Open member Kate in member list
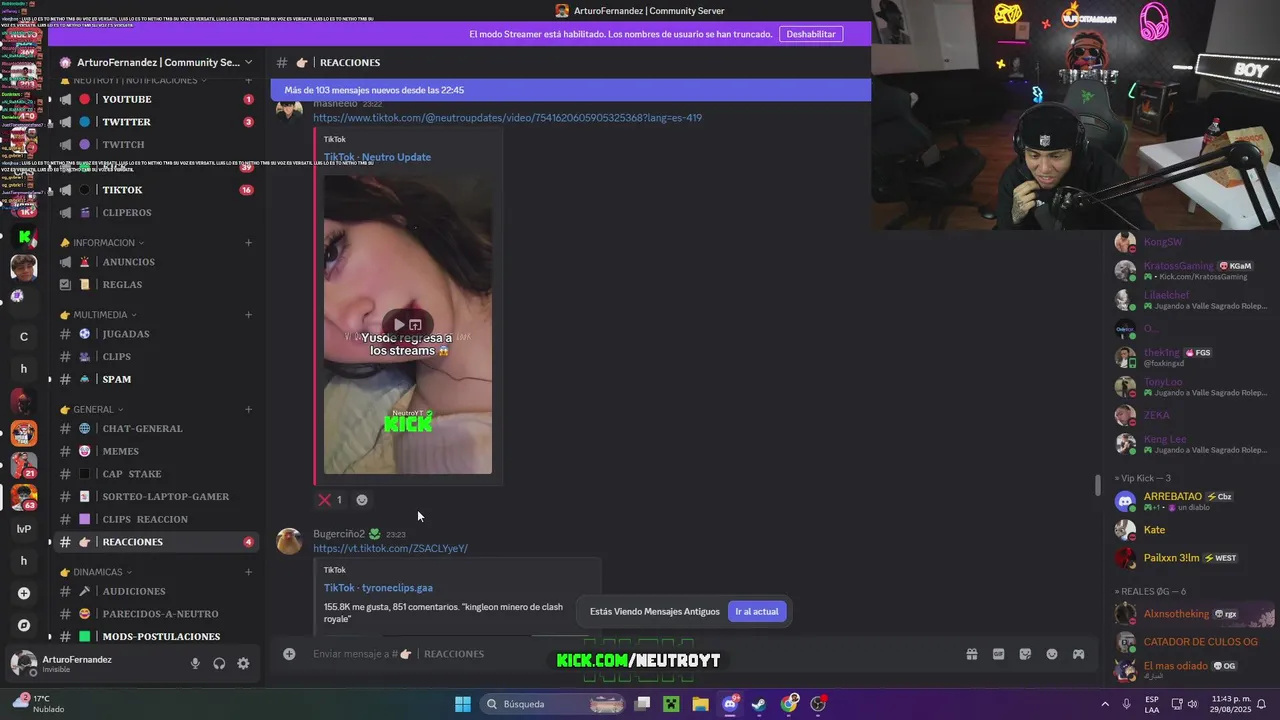 click(x=1190, y=530)
